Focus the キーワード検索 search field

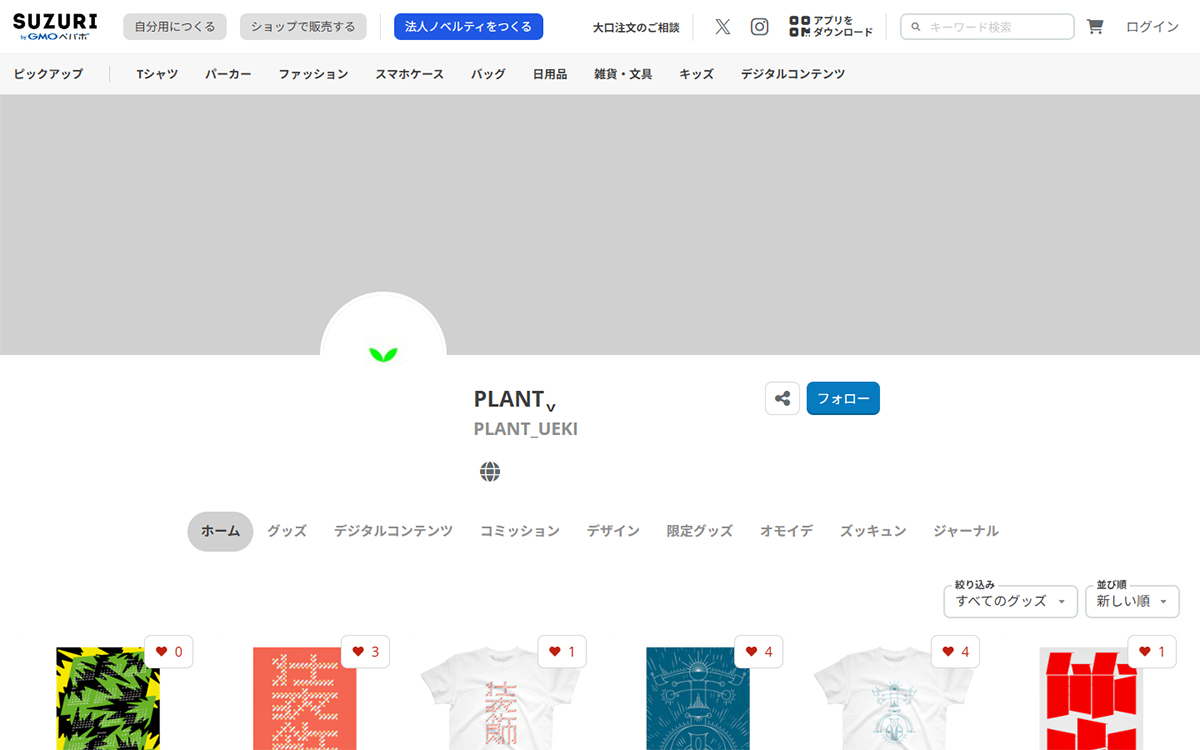tap(995, 27)
